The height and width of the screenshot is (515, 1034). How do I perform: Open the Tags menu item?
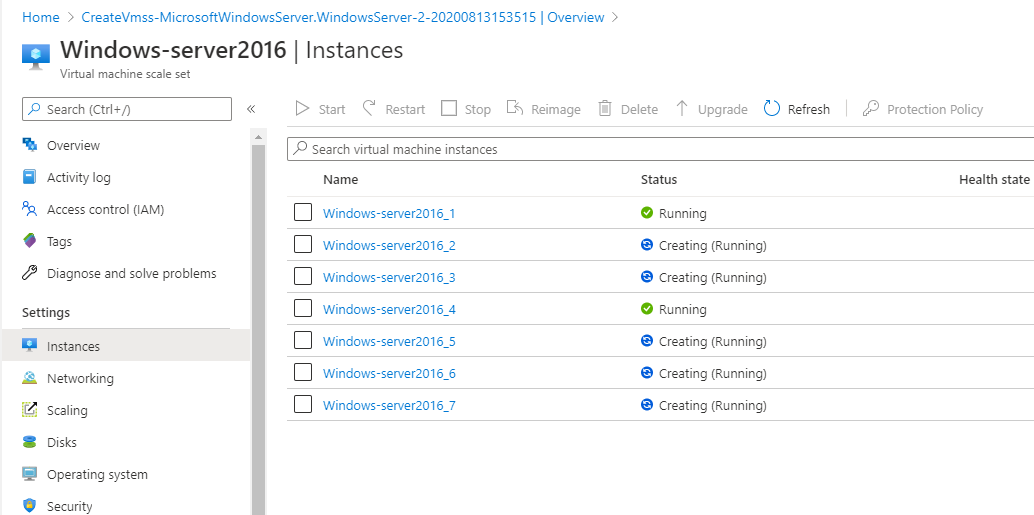[59, 241]
